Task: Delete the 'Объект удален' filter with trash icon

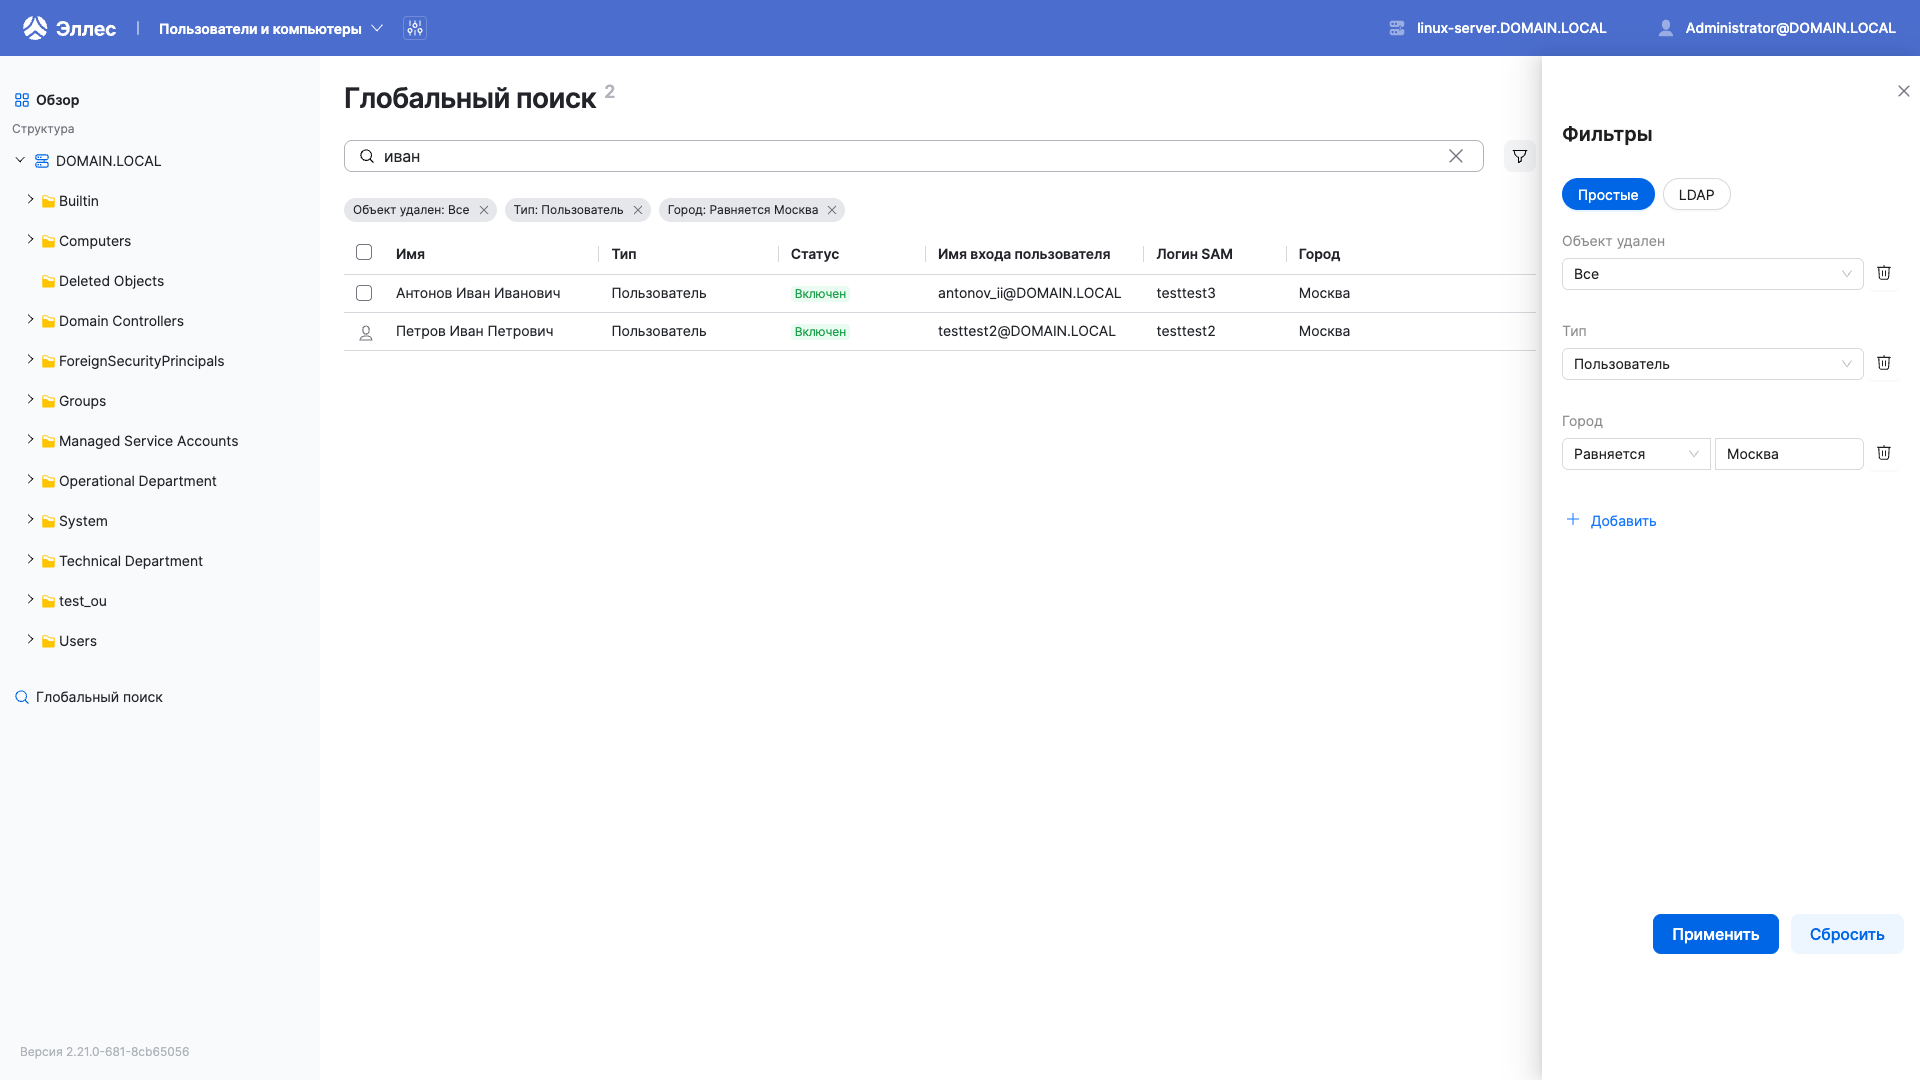Action: pyautogui.click(x=1884, y=273)
